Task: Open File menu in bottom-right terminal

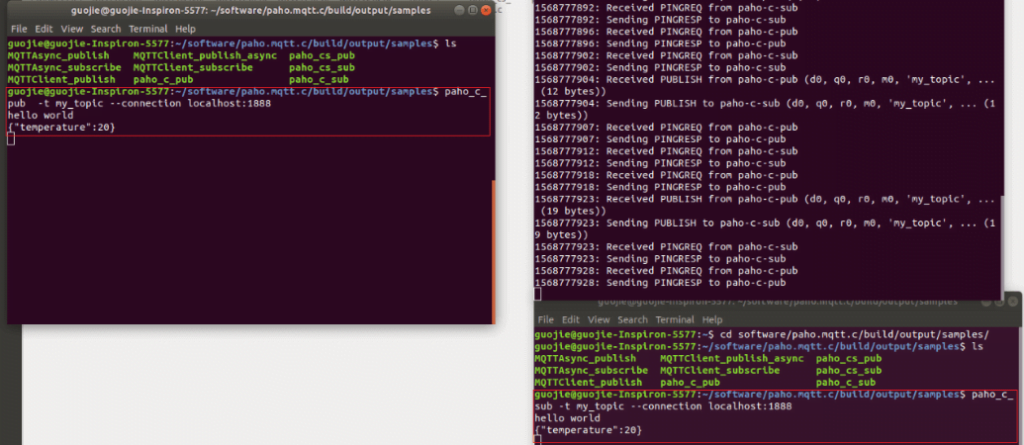Action: click(x=546, y=320)
